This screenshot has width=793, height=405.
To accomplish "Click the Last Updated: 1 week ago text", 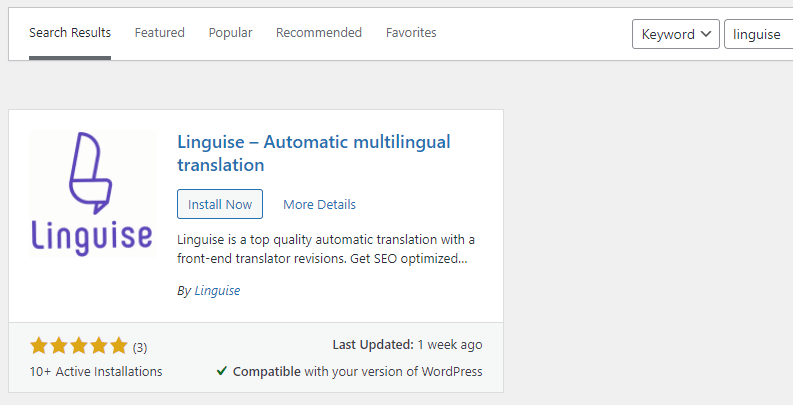I will pyautogui.click(x=407, y=345).
